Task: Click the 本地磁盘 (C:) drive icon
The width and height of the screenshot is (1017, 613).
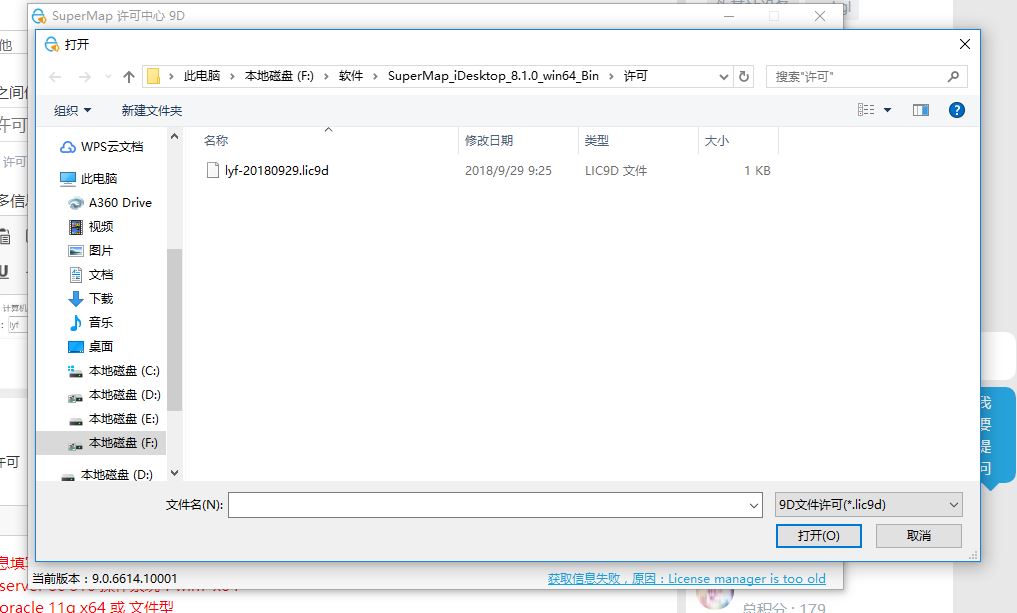Action: click(x=76, y=371)
